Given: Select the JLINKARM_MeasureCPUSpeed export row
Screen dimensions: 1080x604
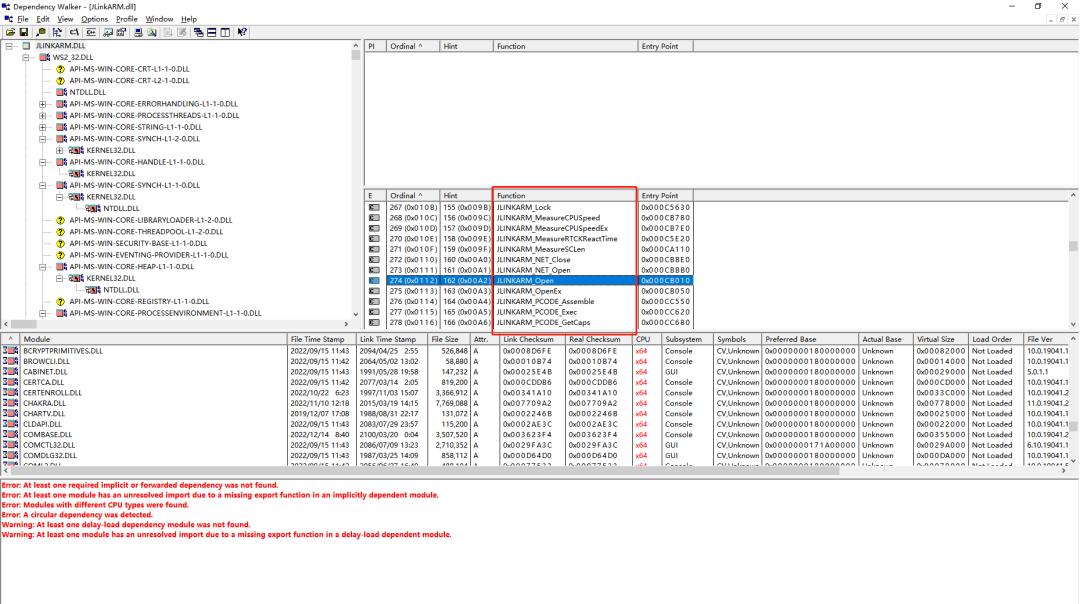Looking at the screenshot, I should [x=529, y=218].
